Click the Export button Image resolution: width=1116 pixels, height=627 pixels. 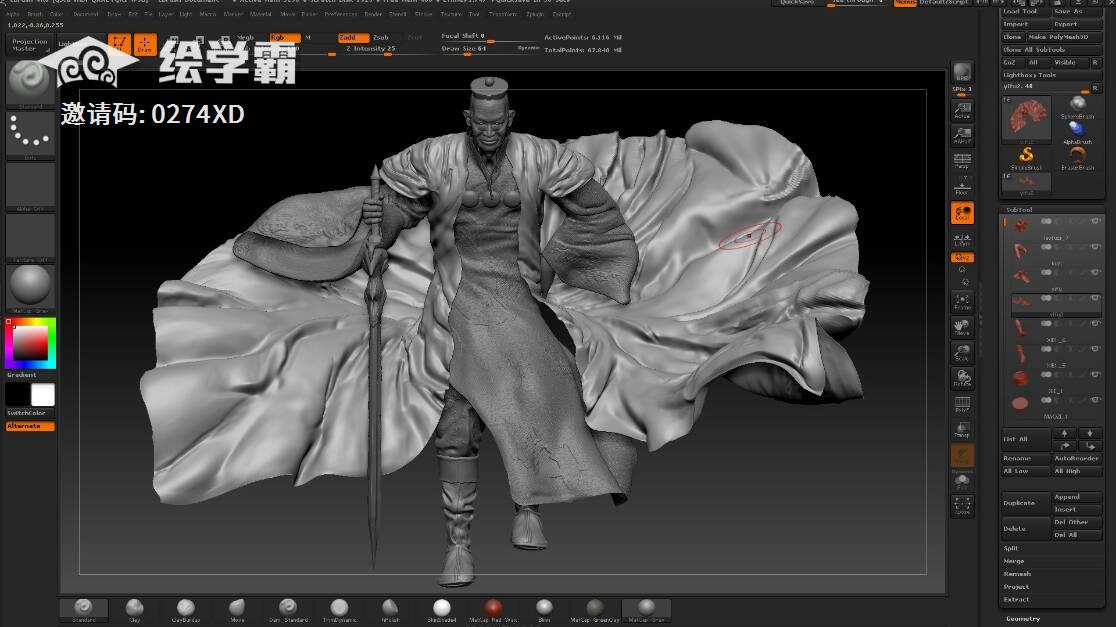pyautogui.click(x=1077, y=24)
